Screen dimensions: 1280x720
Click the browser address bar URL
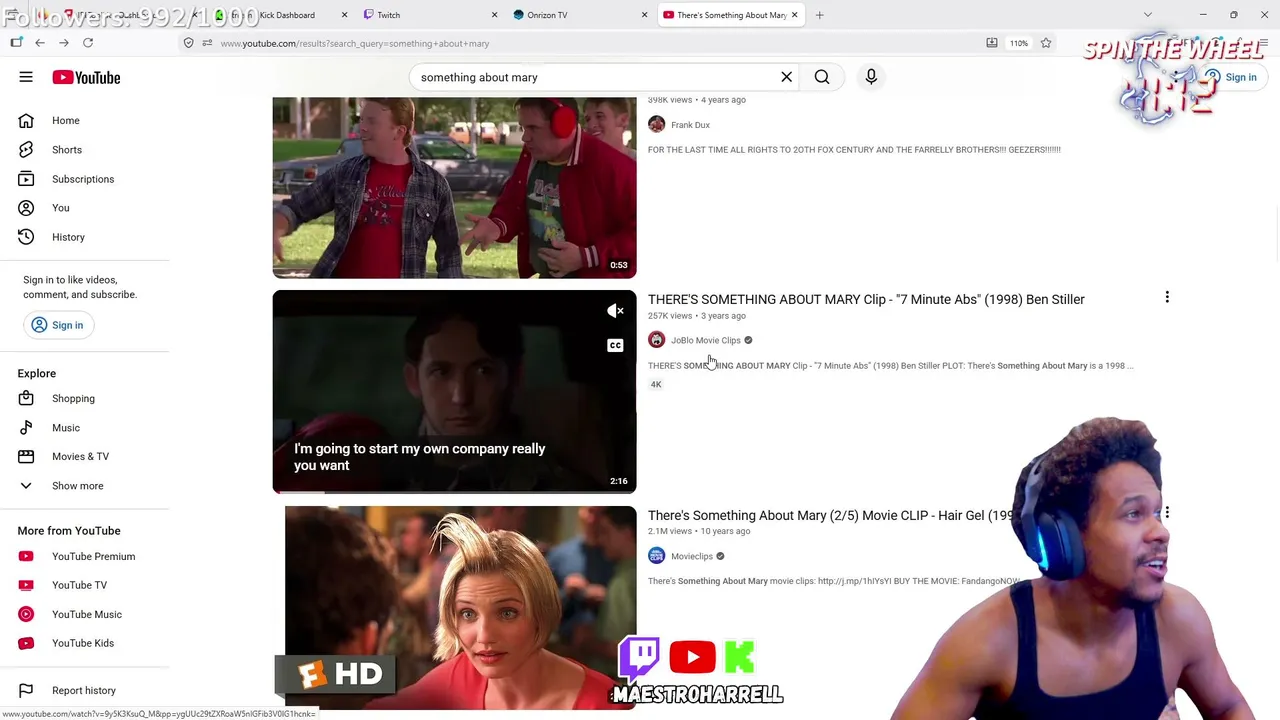tap(355, 44)
